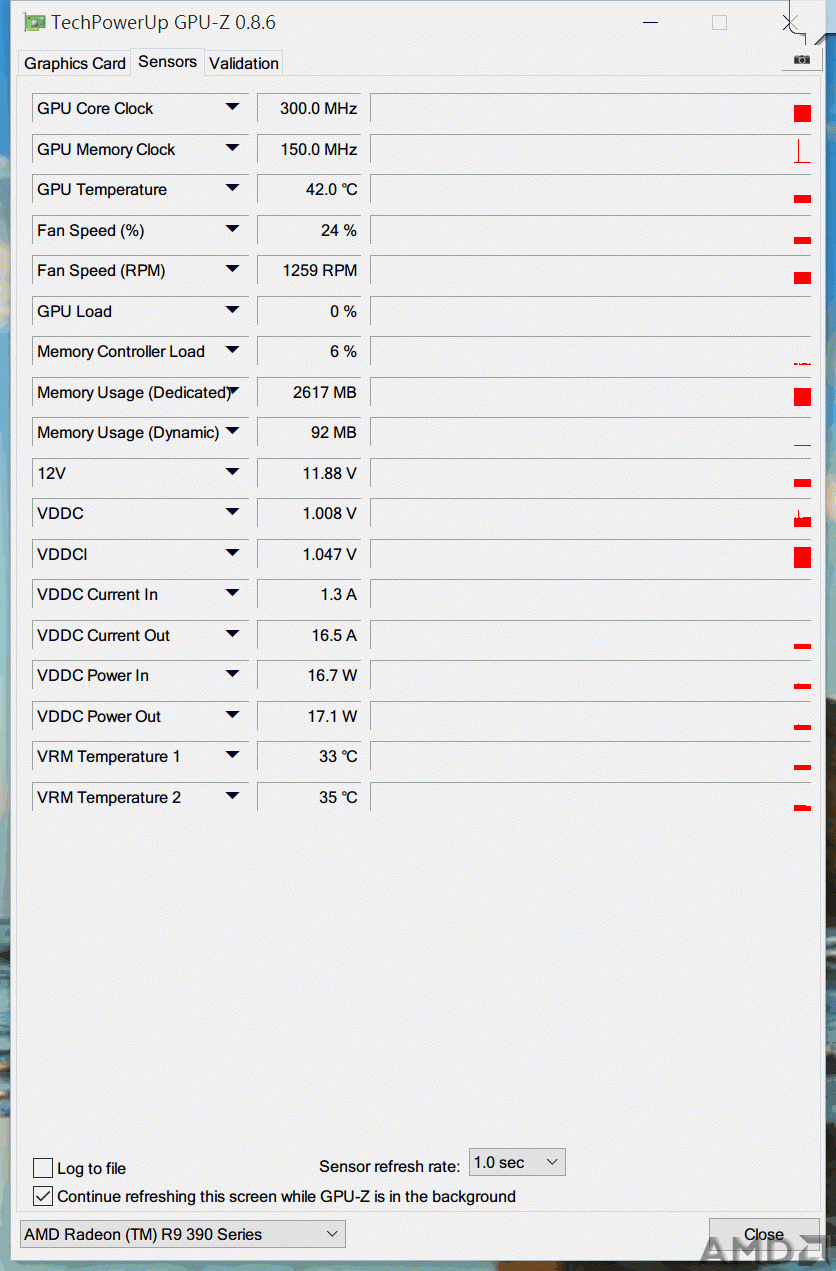The width and height of the screenshot is (836, 1271).
Task: Click the 300.0 MHz core clock value
Action: tap(309, 108)
